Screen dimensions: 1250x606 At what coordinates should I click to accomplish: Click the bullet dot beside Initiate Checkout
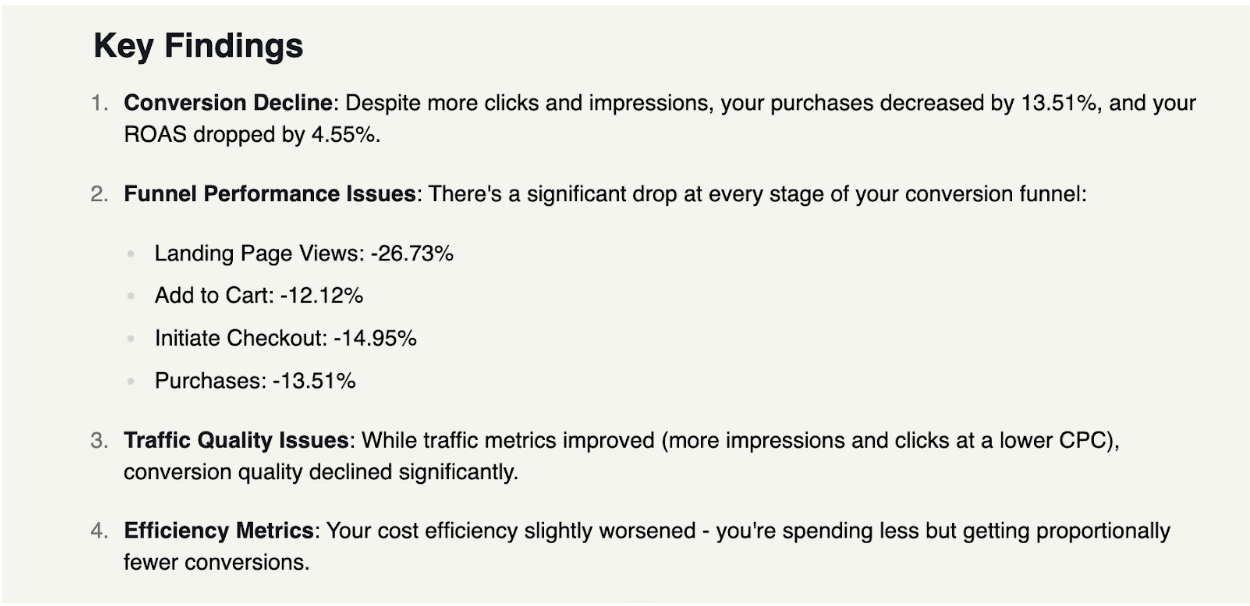130,339
